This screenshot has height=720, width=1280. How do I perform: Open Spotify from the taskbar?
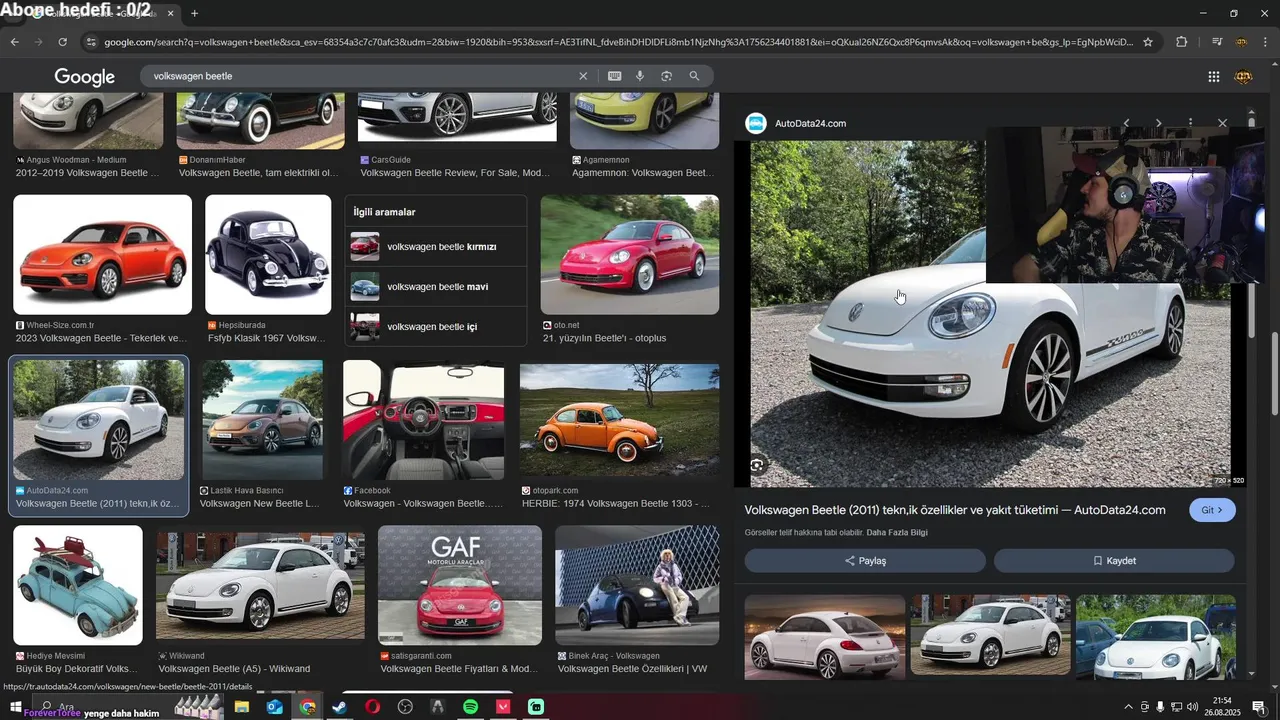pyautogui.click(x=470, y=707)
